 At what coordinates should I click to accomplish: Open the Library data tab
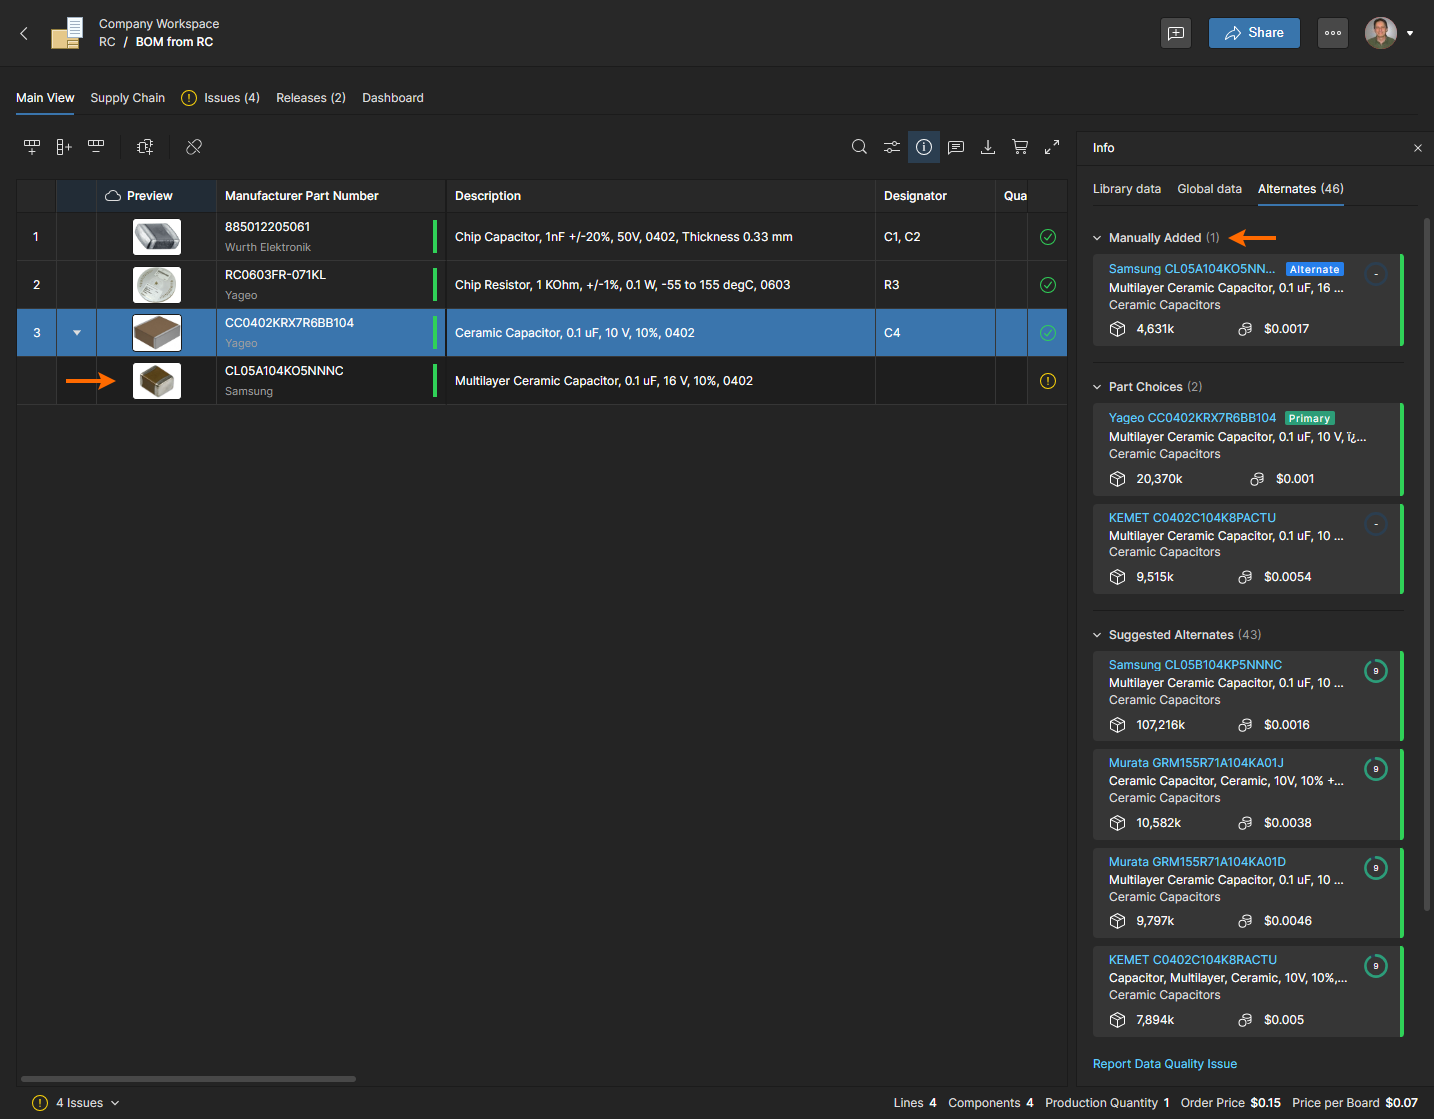(1126, 189)
